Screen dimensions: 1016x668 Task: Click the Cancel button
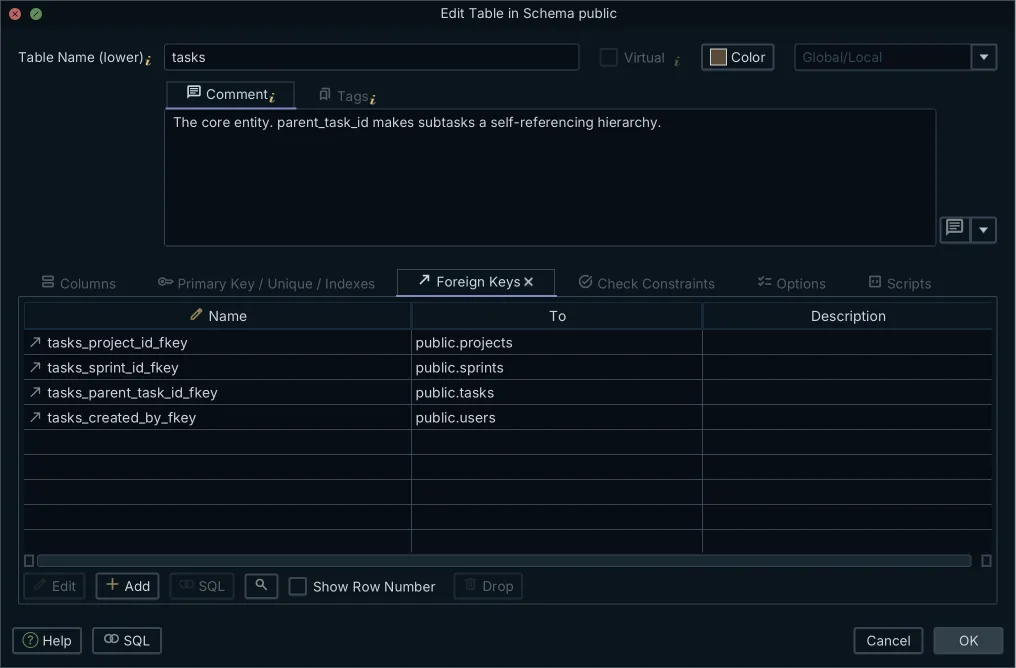(888, 640)
